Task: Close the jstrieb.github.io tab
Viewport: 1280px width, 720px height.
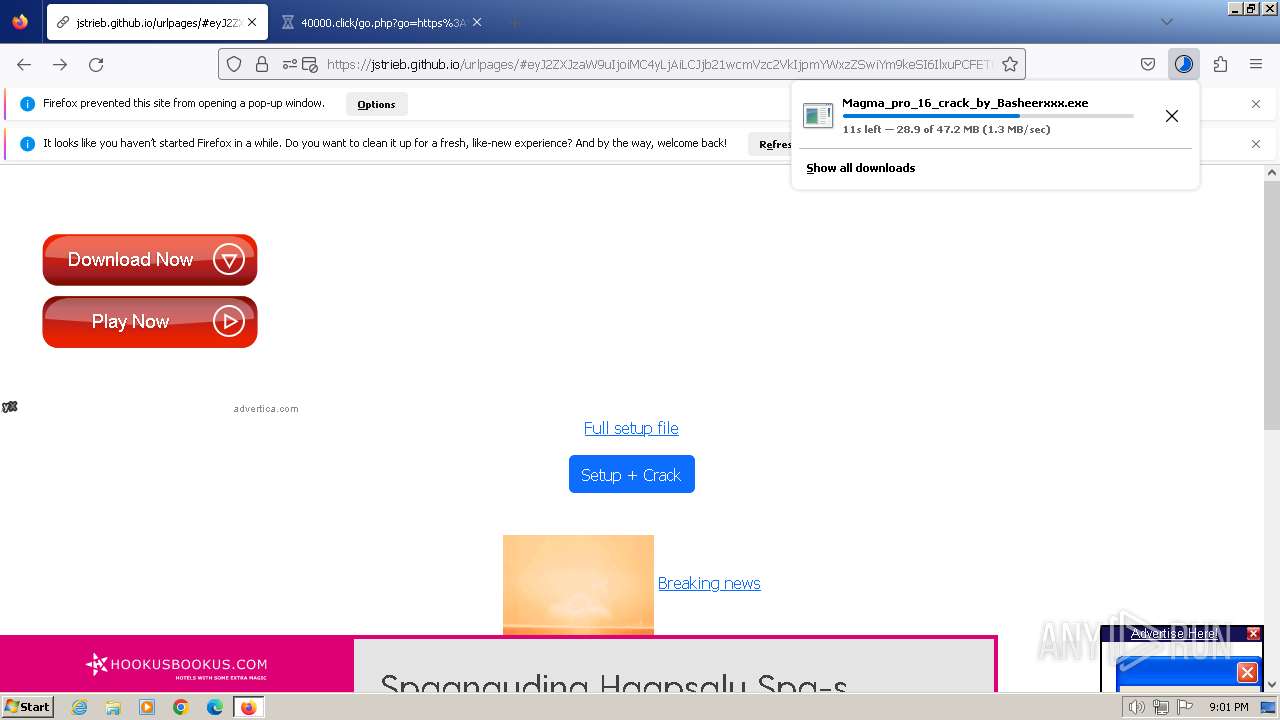Action: (252, 22)
